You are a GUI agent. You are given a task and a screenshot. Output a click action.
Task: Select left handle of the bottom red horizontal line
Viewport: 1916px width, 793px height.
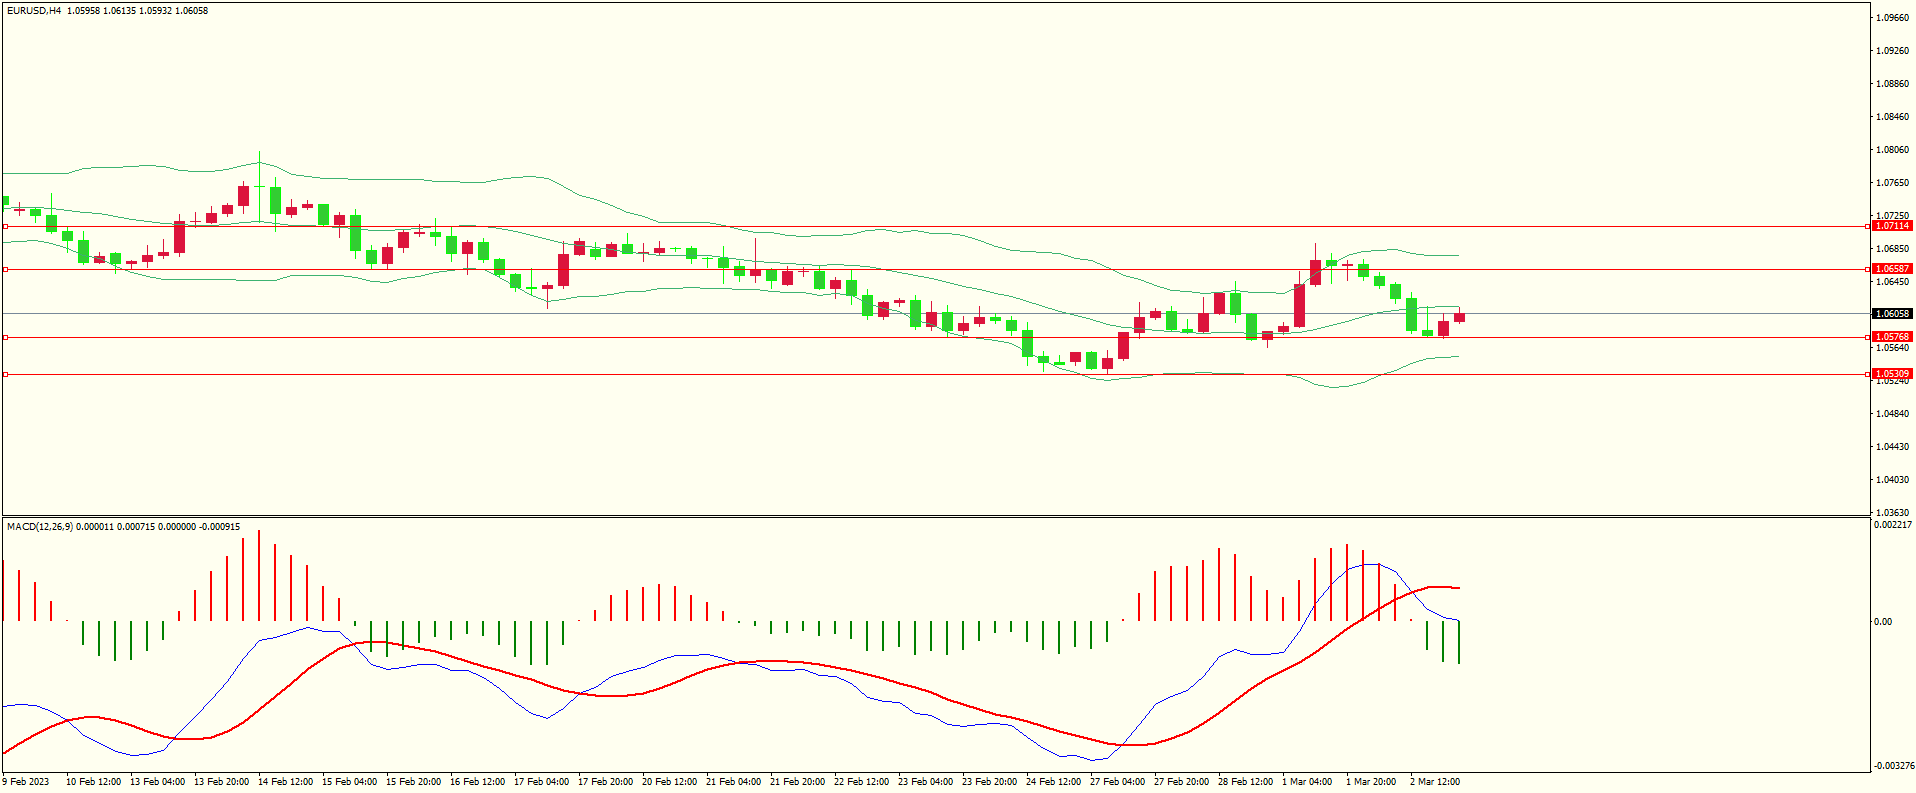[5, 375]
